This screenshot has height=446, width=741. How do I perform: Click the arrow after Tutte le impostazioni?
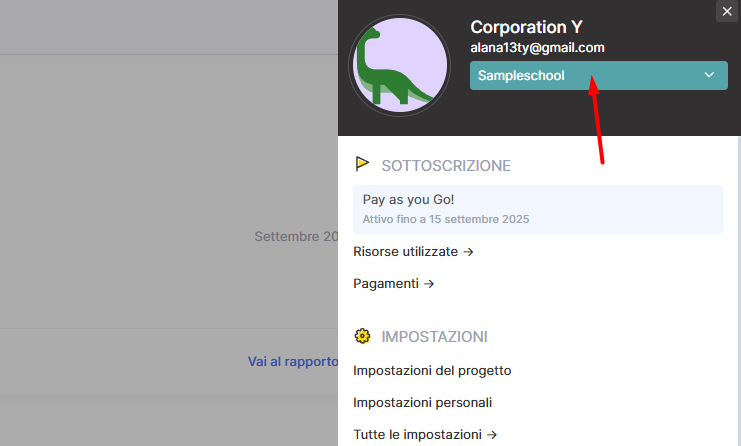coord(492,435)
